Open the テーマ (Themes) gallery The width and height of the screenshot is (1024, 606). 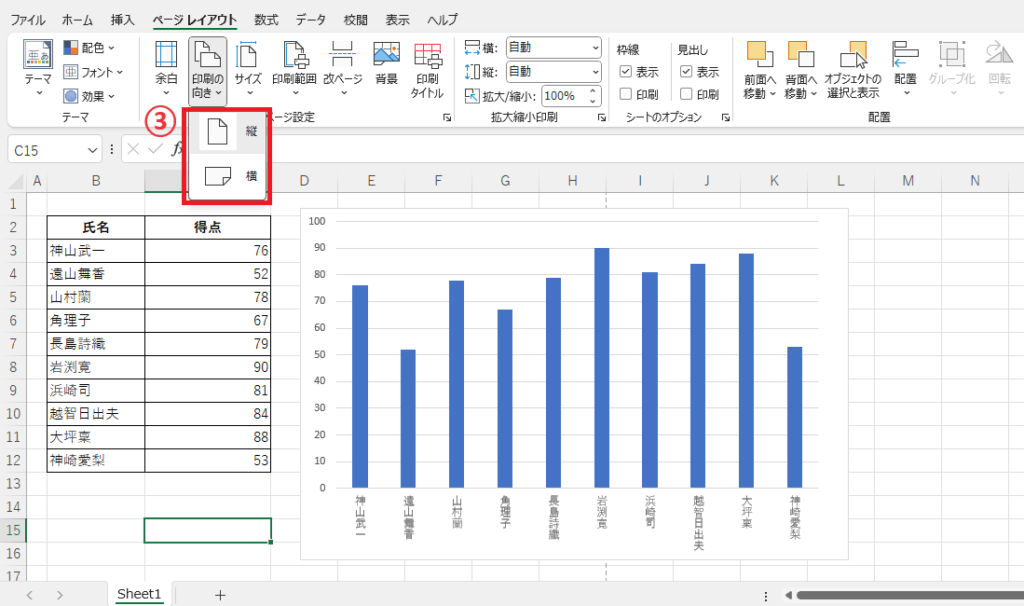click(x=38, y=68)
